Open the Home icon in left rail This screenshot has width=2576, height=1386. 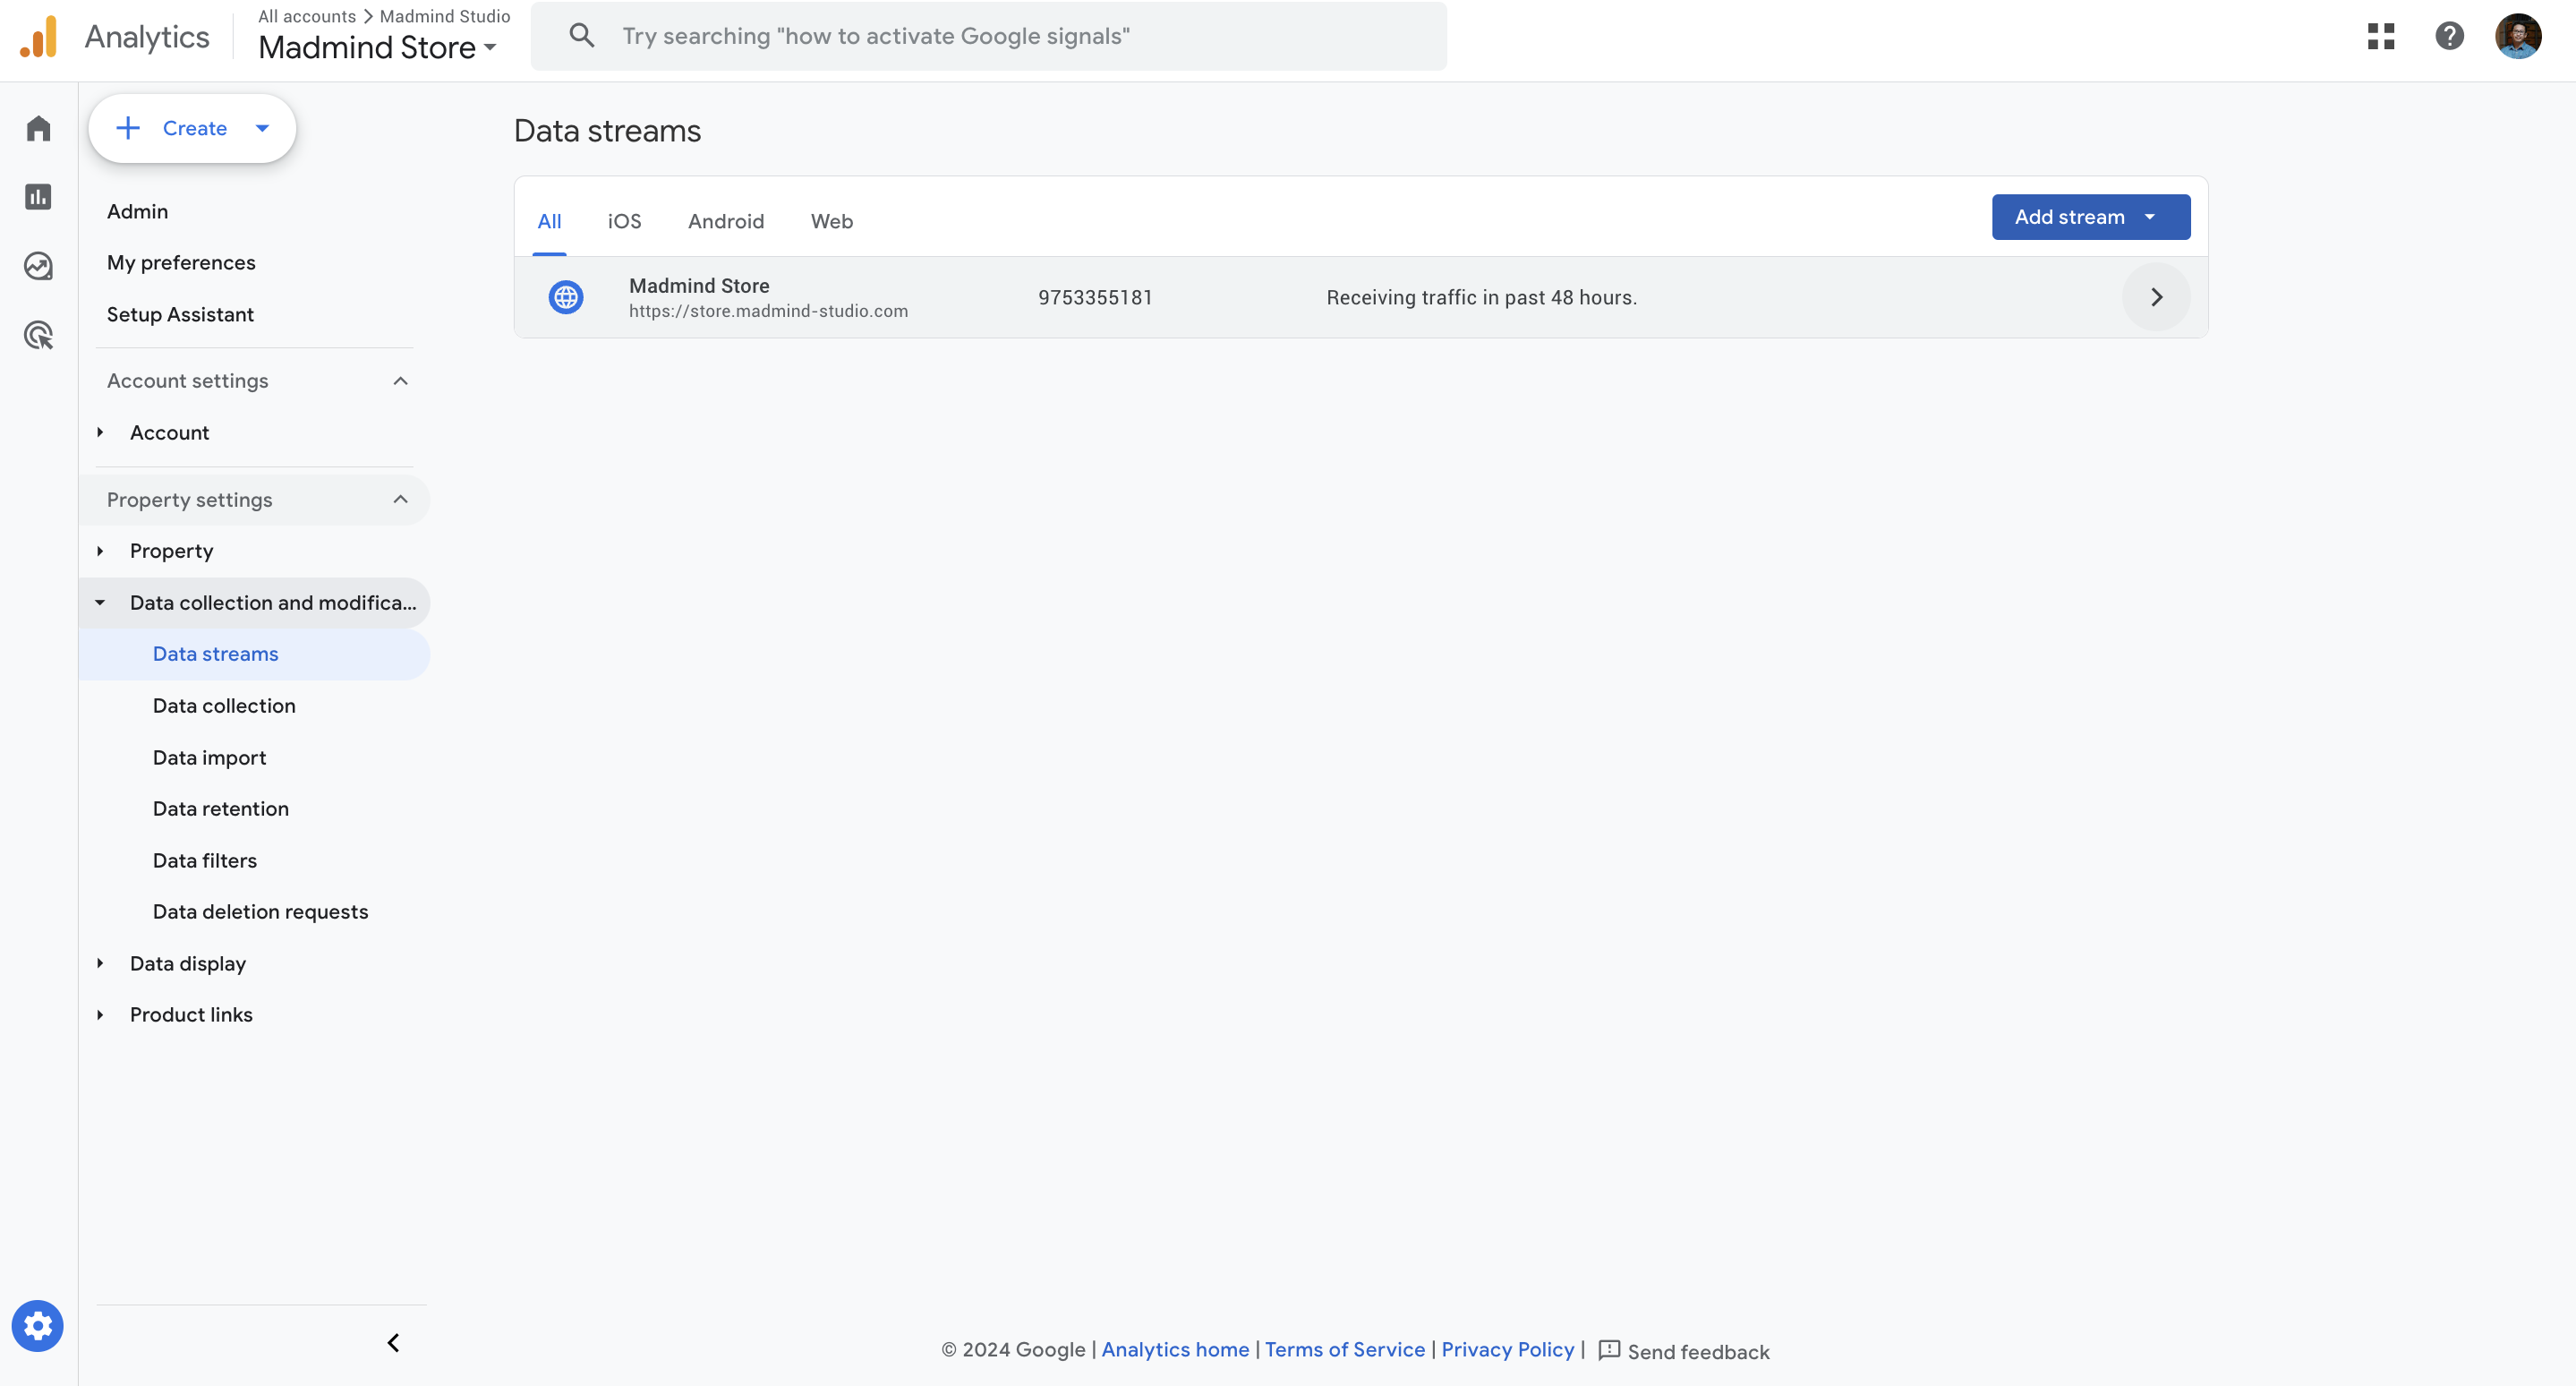tap(38, 128)
